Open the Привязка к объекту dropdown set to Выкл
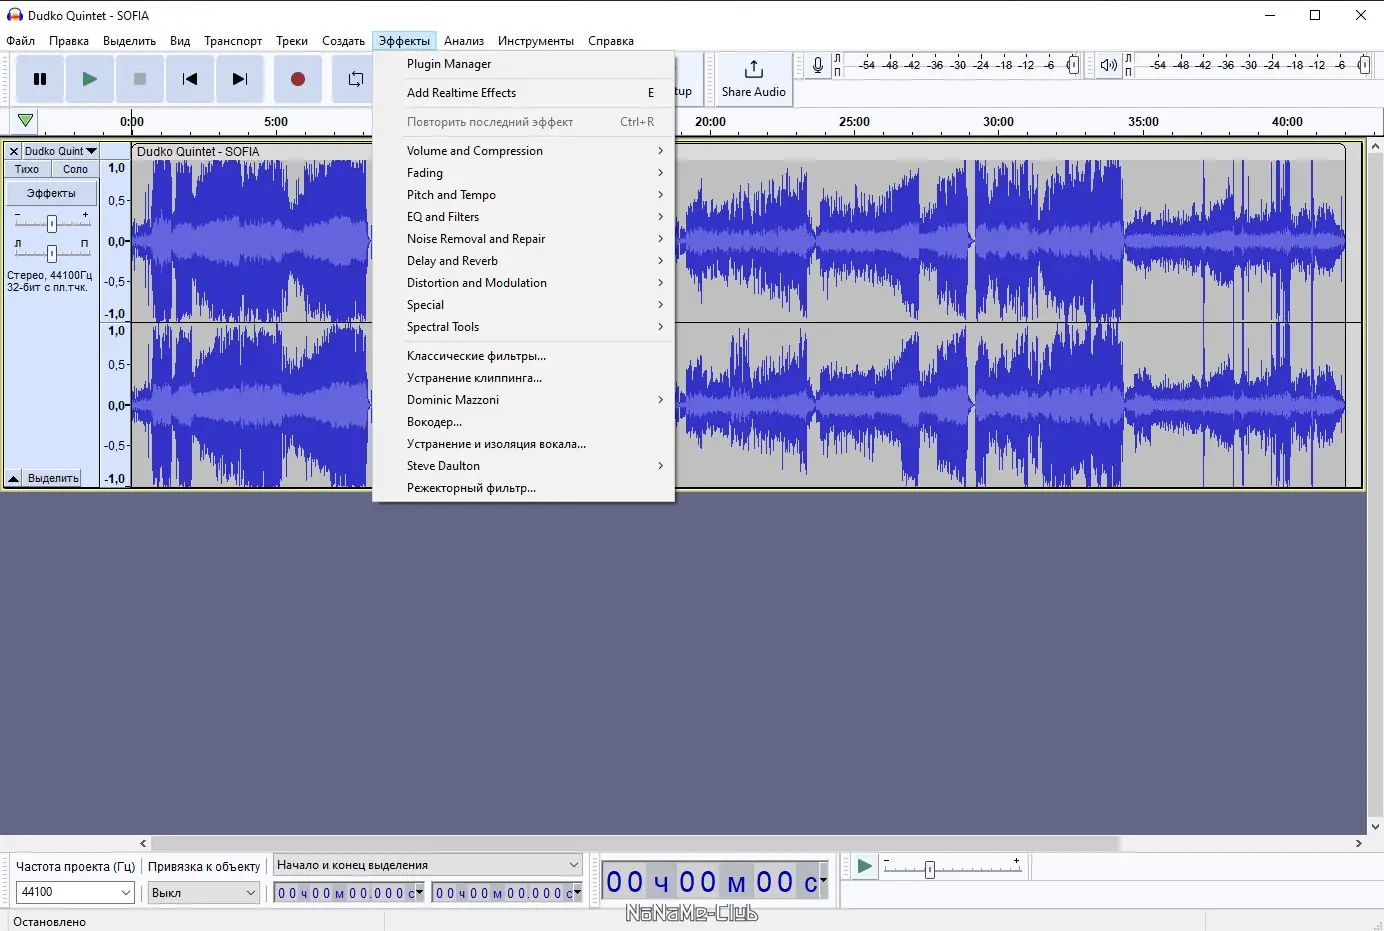Viewport: 1384px width, 931px height. (x=203, y=892)
